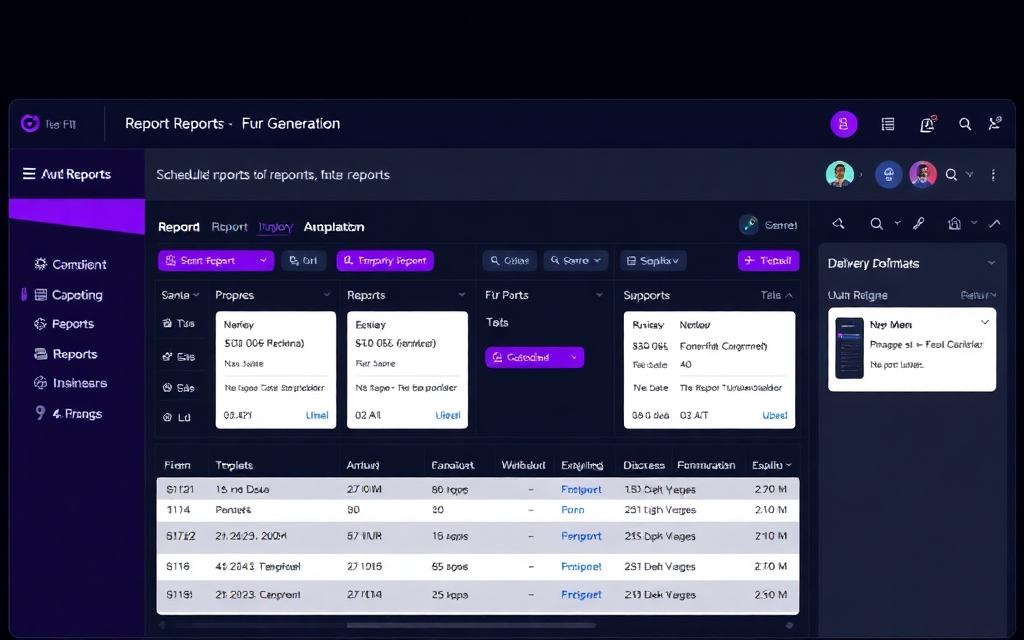Expand the Delivery Dolmiats panel chevron
This screenshot has width=1024, height=640.
tap(991, 263)
